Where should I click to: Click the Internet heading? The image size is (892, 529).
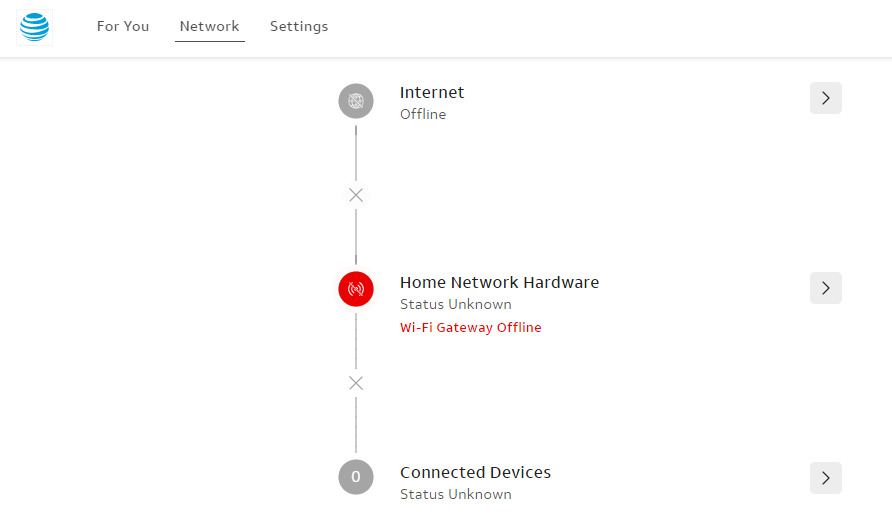click(432, 92)
